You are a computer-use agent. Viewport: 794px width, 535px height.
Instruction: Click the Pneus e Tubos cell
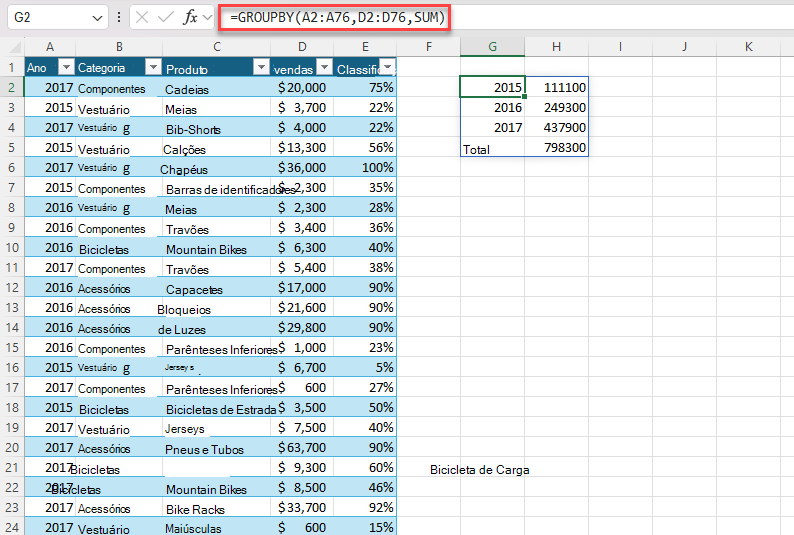217,447
